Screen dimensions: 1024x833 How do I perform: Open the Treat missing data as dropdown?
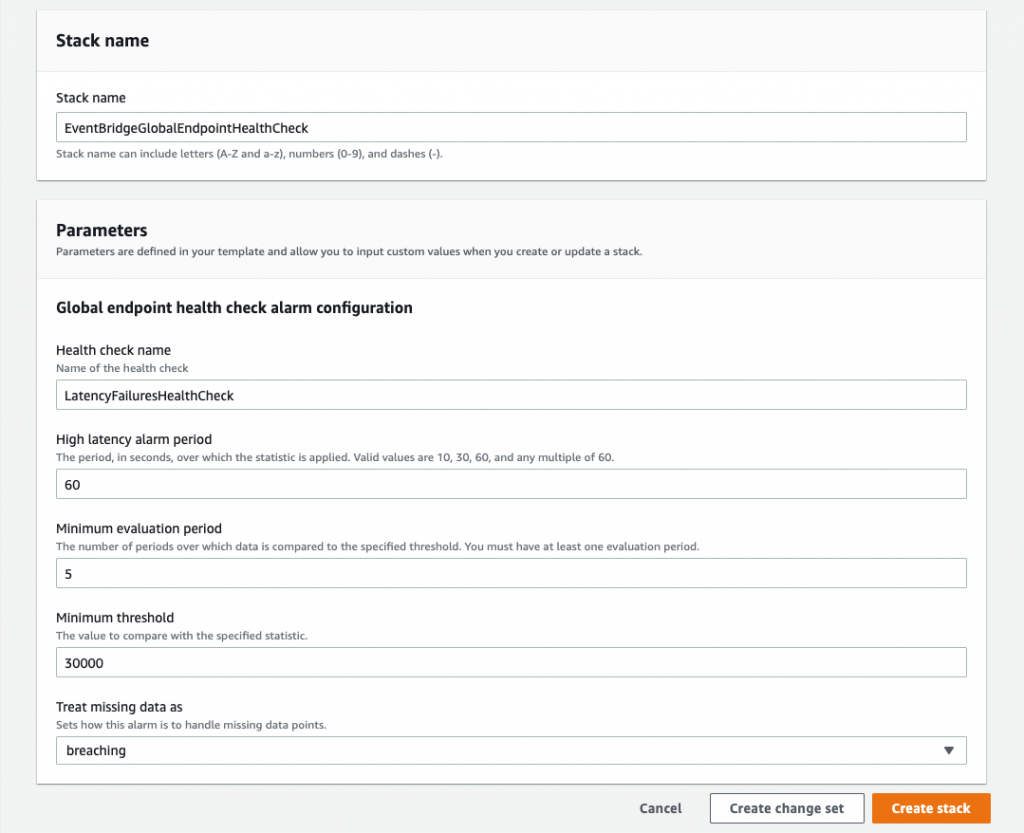point(511,750)
